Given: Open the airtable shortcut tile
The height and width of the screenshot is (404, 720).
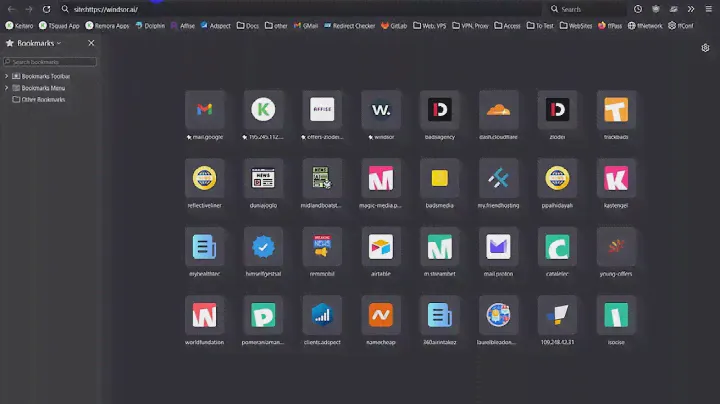Looking at the screenshot, I should (380, 246).
